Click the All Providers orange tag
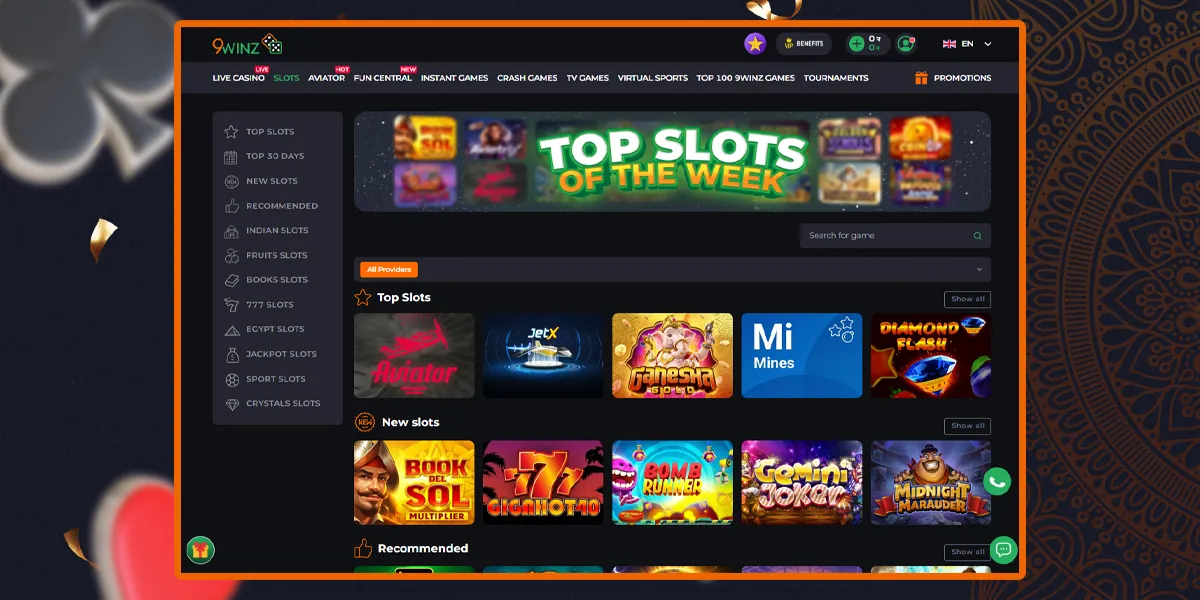Image resolution: width=1200 pixels, height=600 pixels. click(389, 269)
